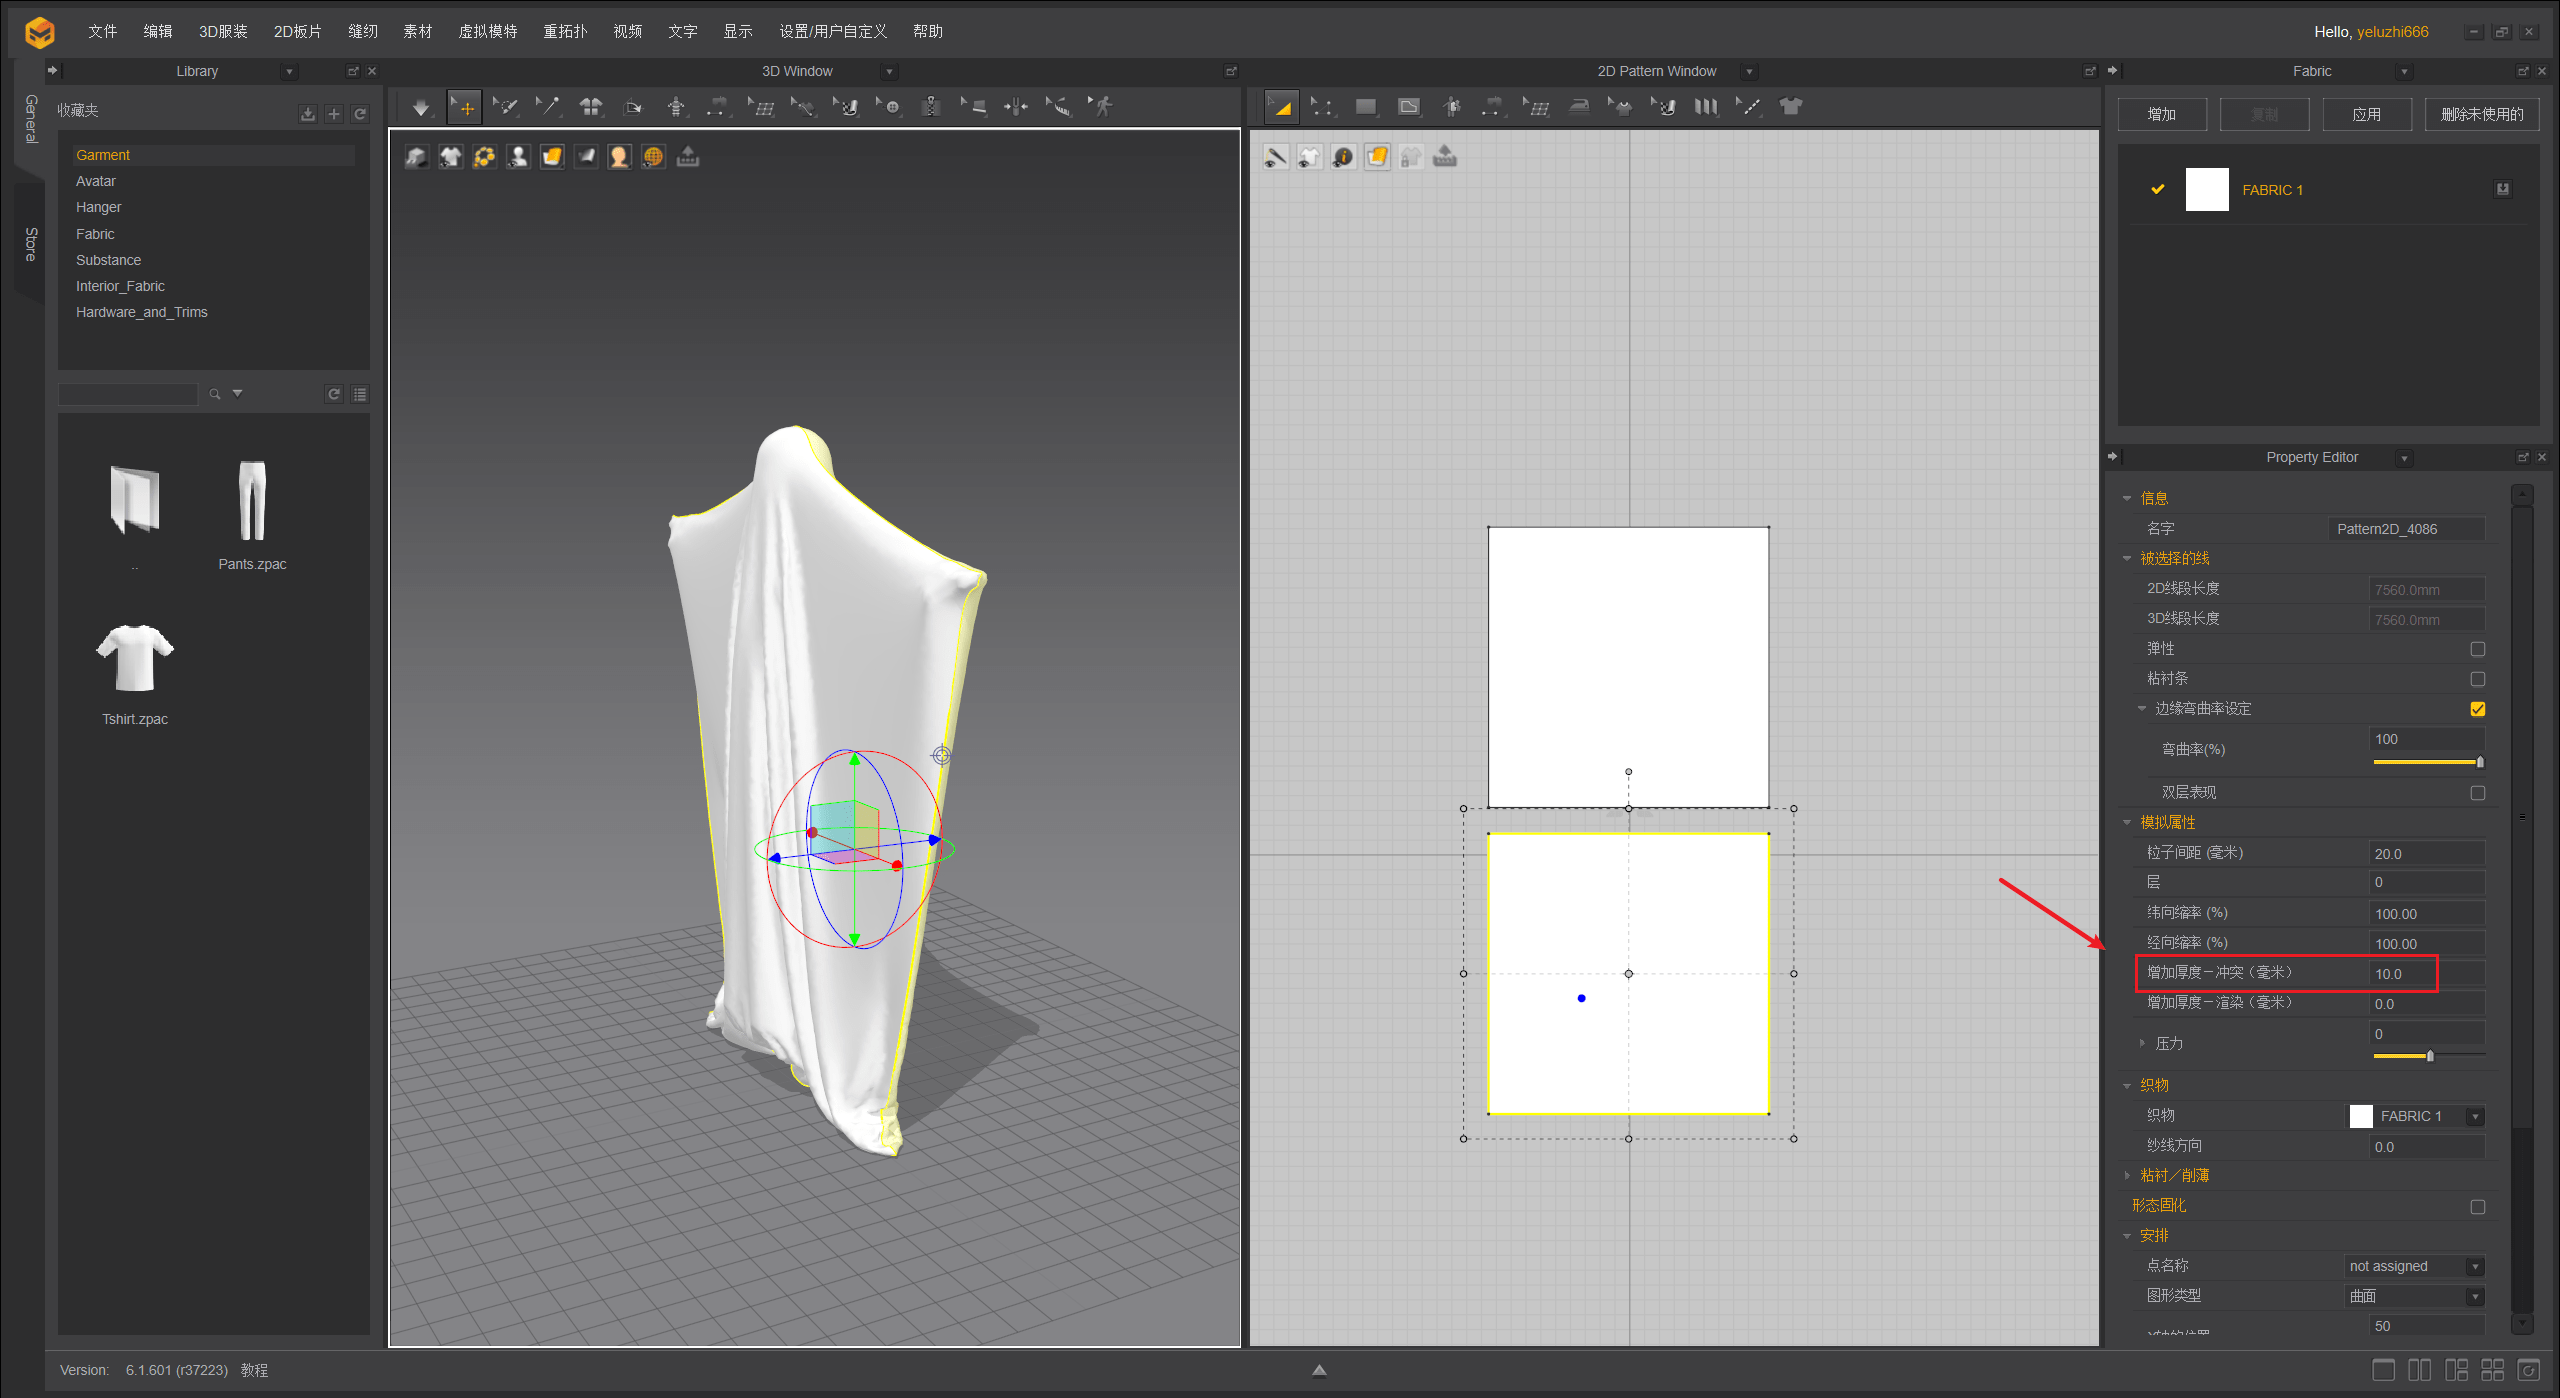This screenshot has height=1398, width=2560.
Task: Uncheck the 边缘弯曲率设定 checkbox
Action: click(x=2477, y=709)
